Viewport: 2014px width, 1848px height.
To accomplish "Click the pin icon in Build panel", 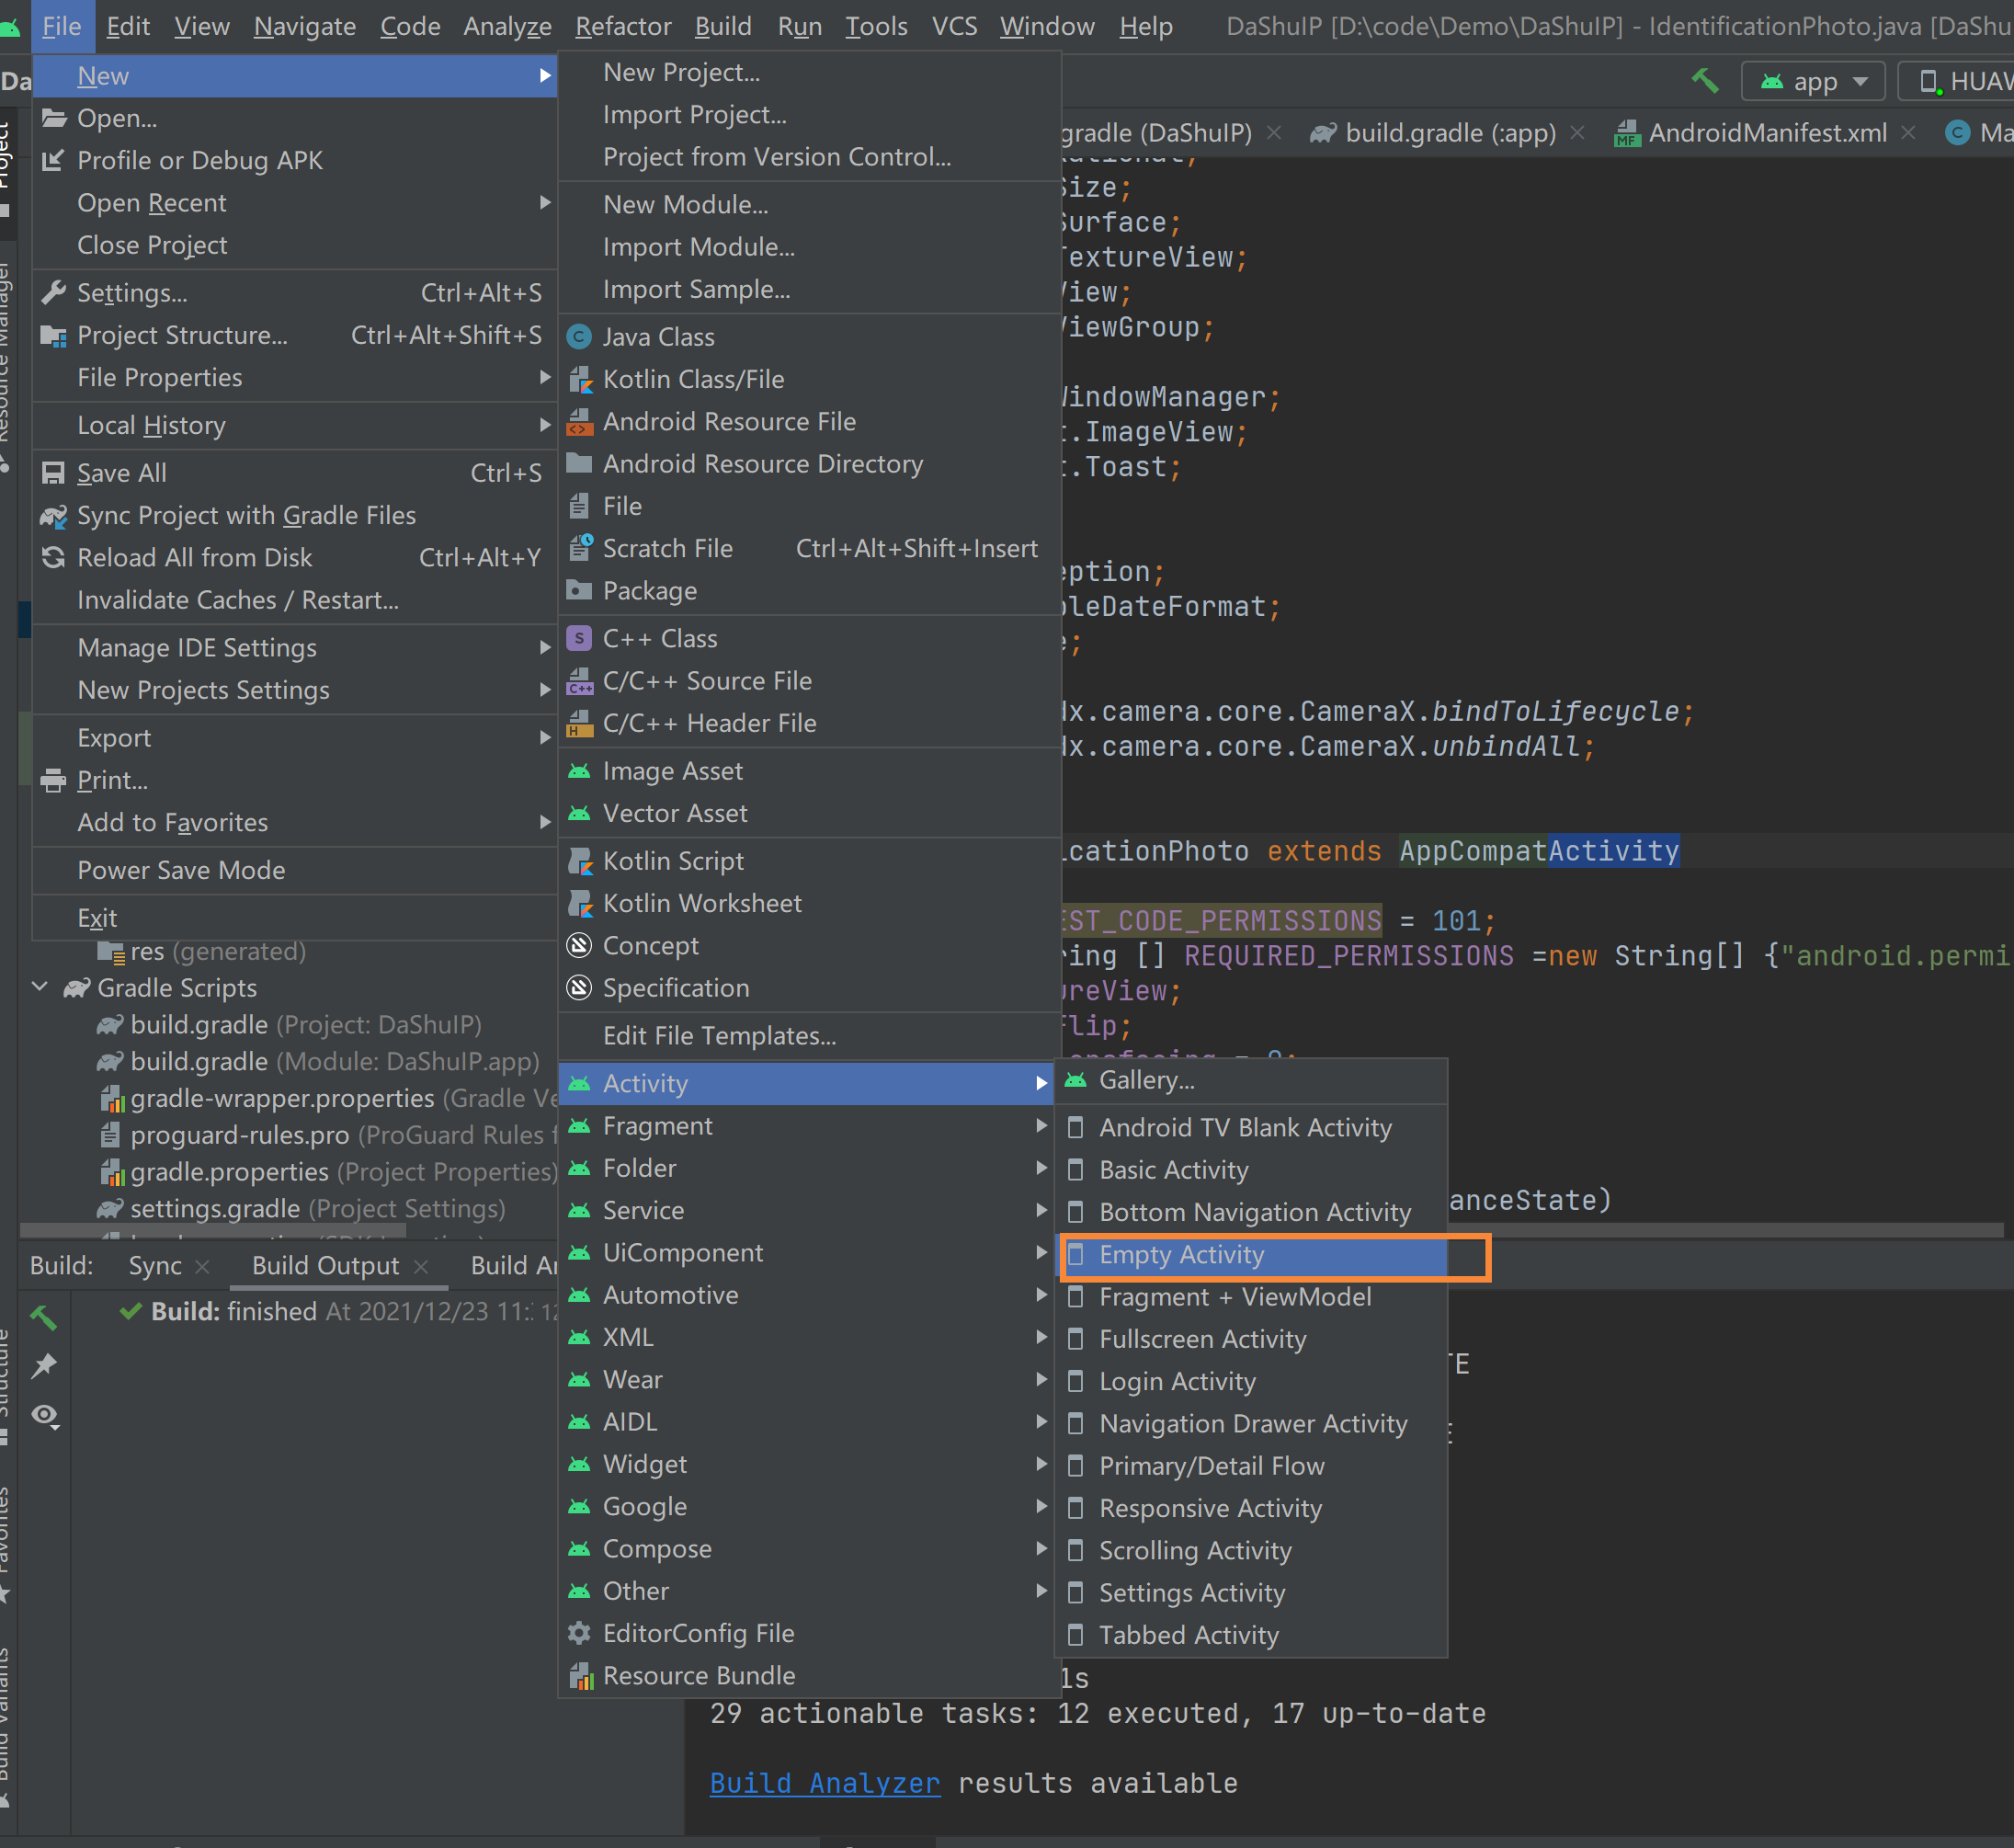I will [45, 1365].
